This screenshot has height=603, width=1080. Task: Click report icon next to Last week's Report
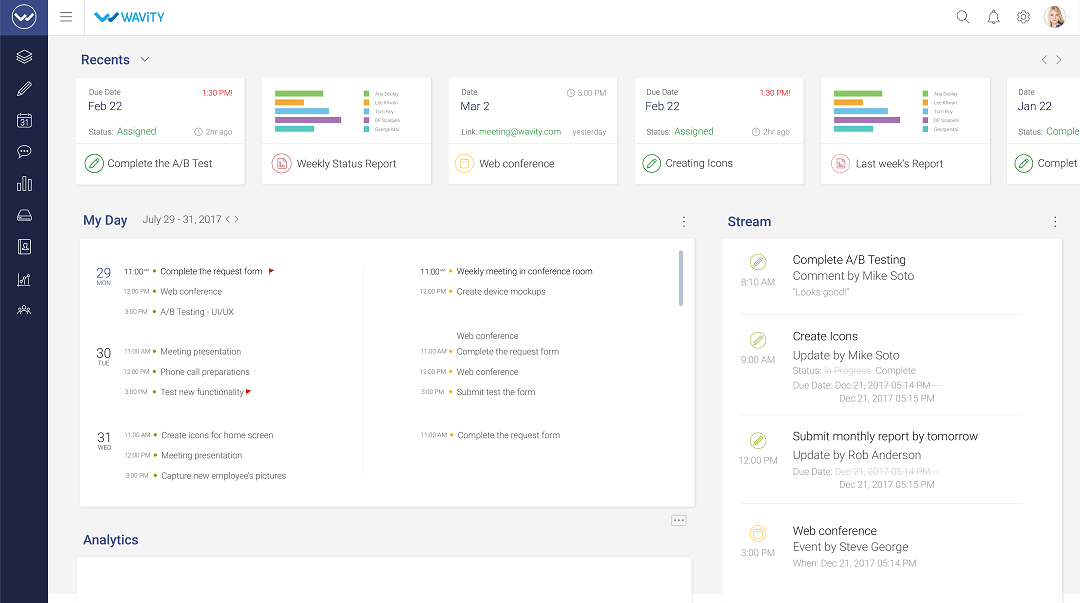click(840, 163)
